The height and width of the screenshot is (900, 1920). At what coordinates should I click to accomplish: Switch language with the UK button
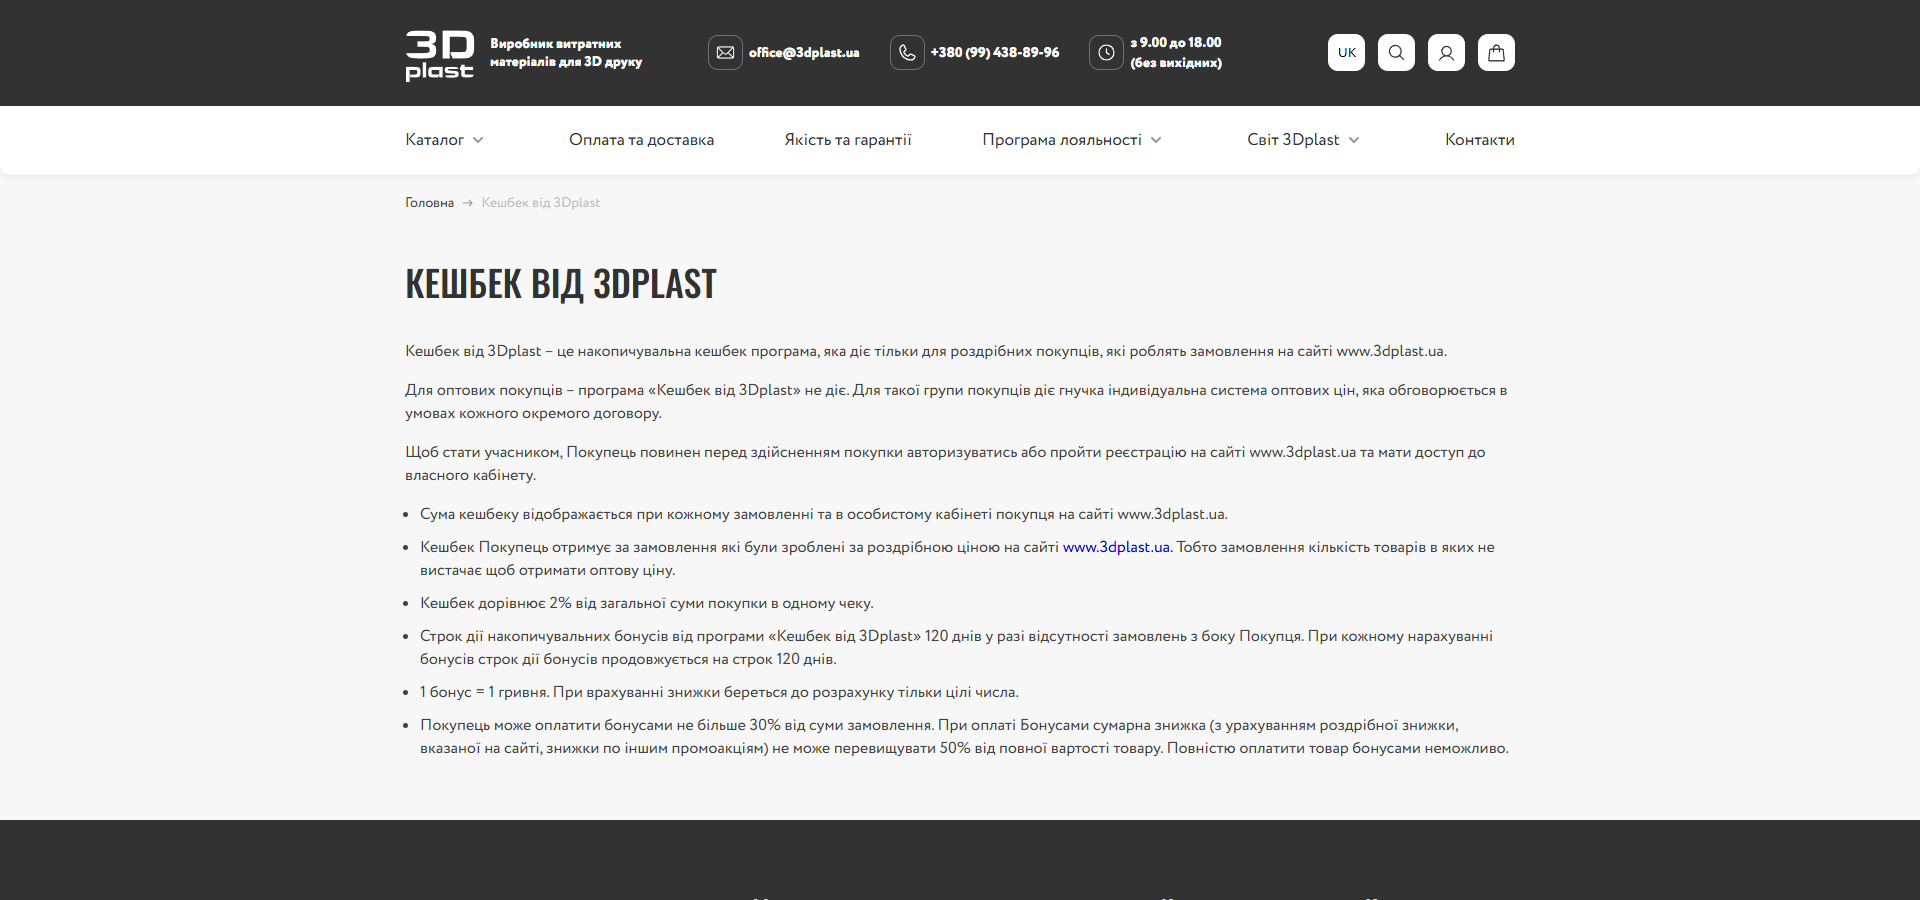pos(1346,53)
